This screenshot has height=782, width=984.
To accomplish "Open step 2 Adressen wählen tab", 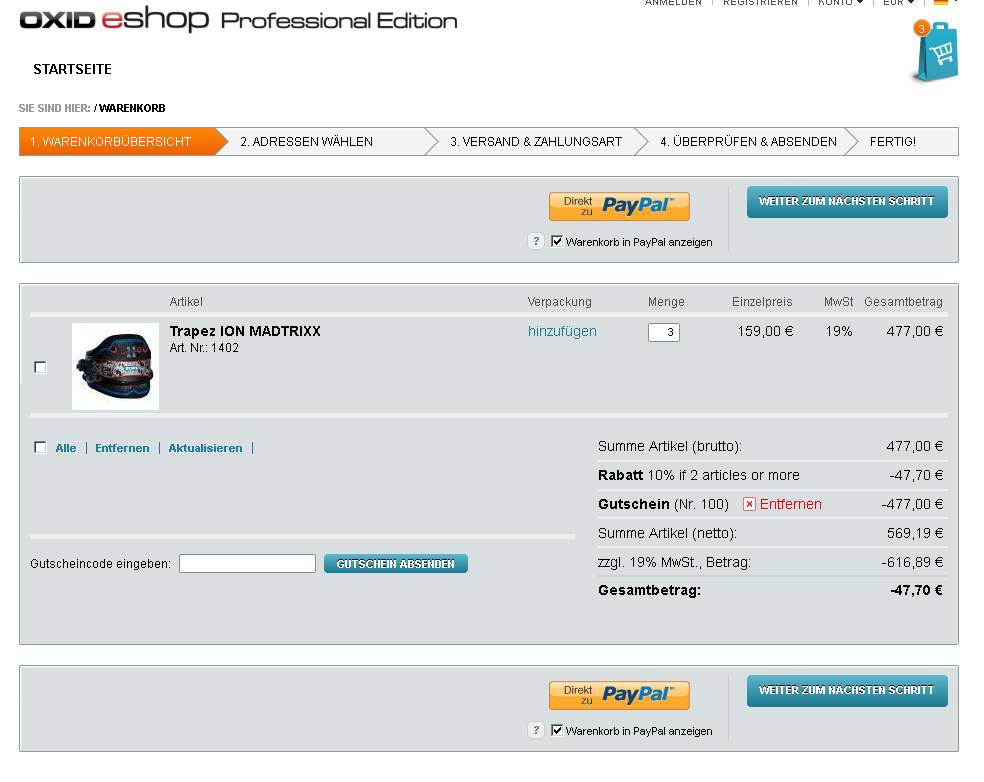I will tap(306, 142).
